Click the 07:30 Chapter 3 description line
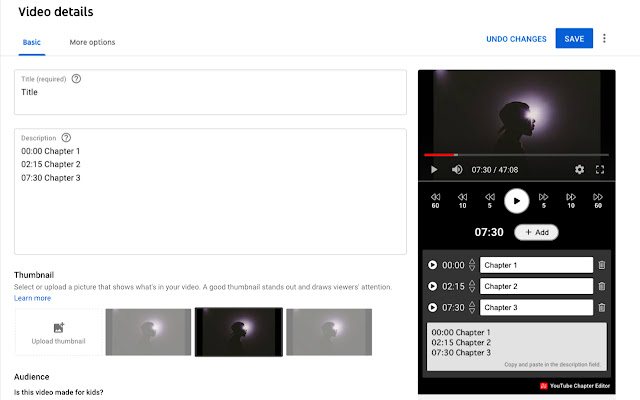Screen dimensions: 640x400 coord(51,178)
